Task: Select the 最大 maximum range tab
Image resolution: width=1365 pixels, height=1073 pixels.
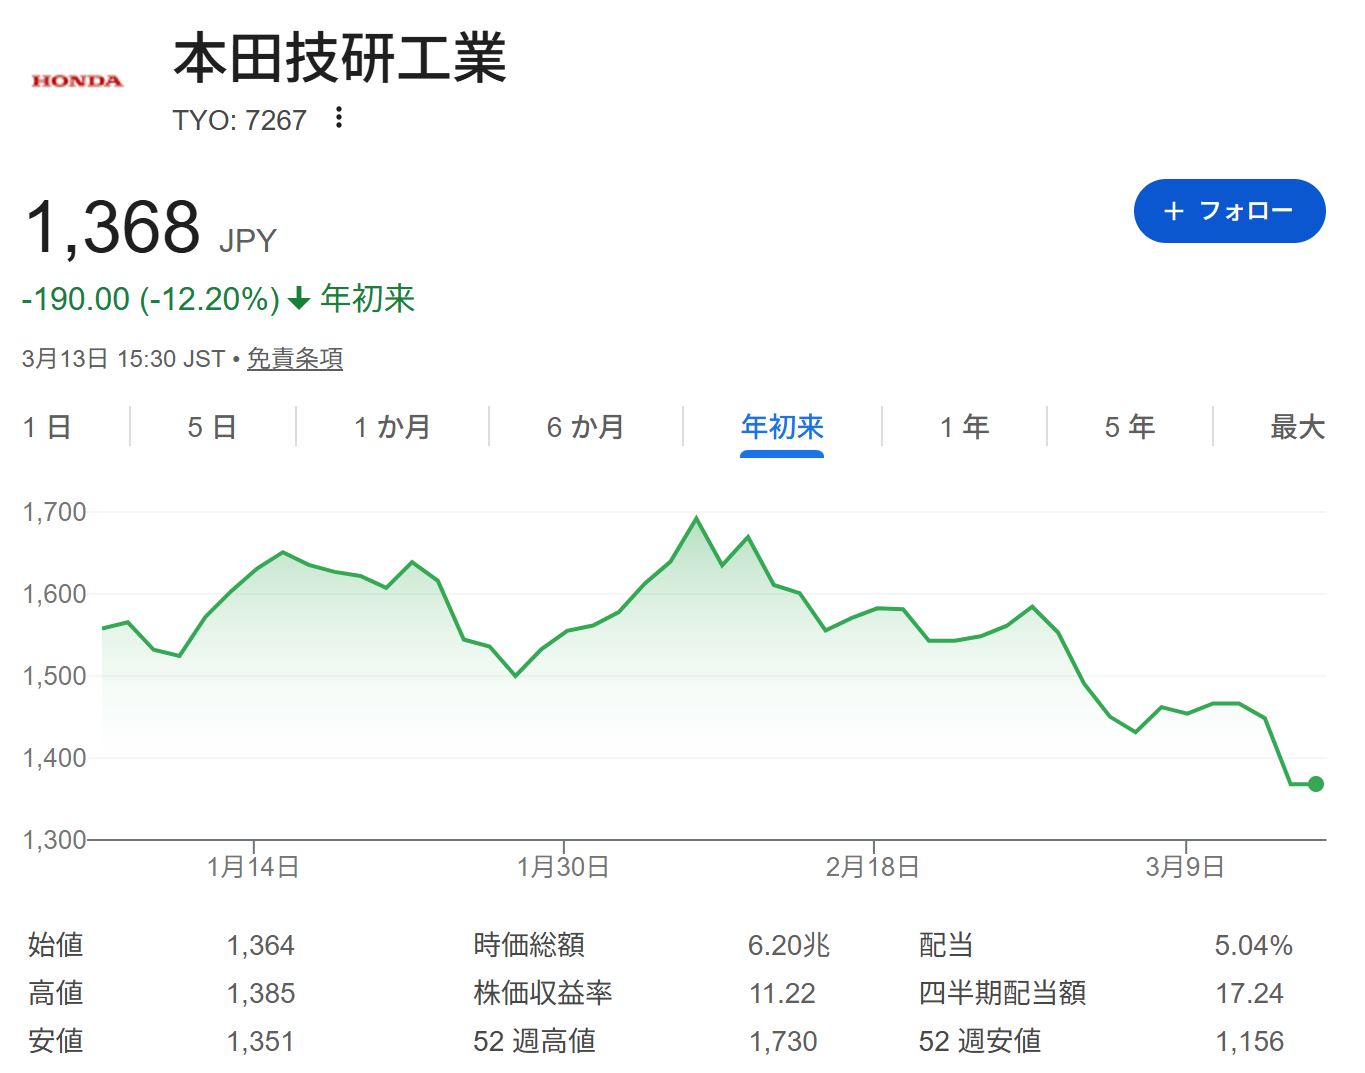Action: 1297,428
